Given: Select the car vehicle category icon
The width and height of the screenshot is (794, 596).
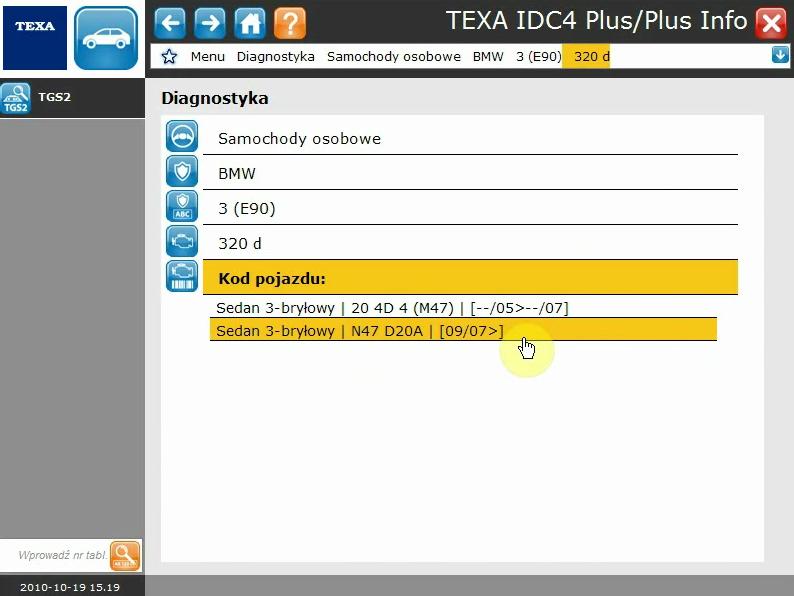Looking at the screenshot, I should 106,38.
